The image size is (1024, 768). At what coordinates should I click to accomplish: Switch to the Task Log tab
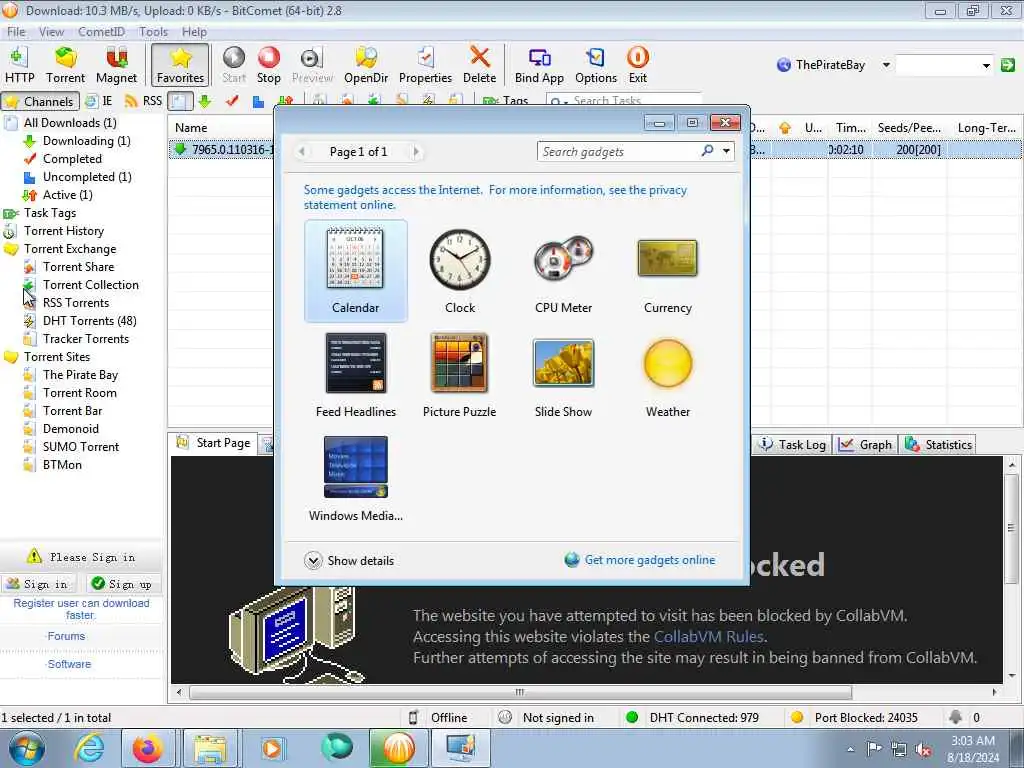click(x=793, y=445)
